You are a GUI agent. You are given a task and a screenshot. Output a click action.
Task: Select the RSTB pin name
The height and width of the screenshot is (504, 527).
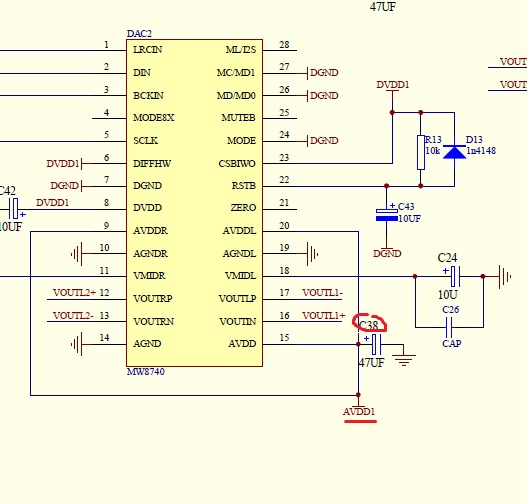(244, 185)
